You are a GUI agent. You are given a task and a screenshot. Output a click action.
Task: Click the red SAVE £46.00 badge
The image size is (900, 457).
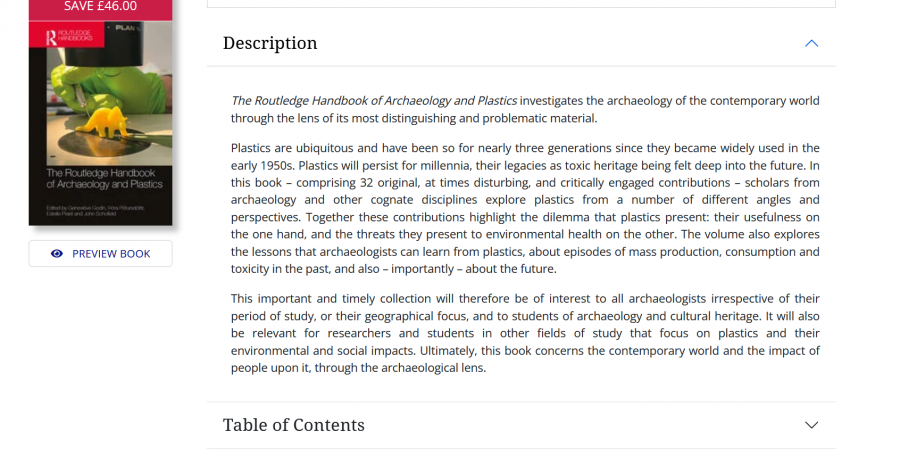100,7
